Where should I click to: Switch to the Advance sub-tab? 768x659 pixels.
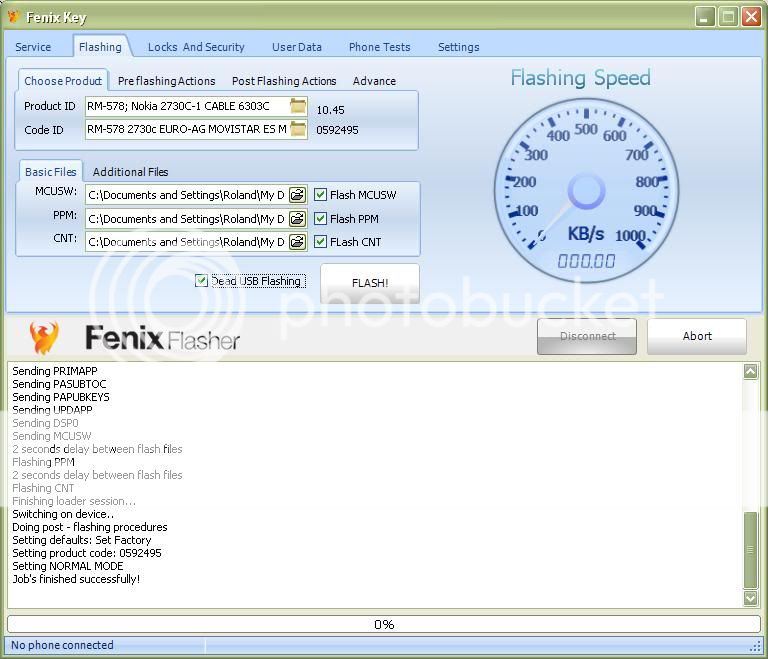374,81
